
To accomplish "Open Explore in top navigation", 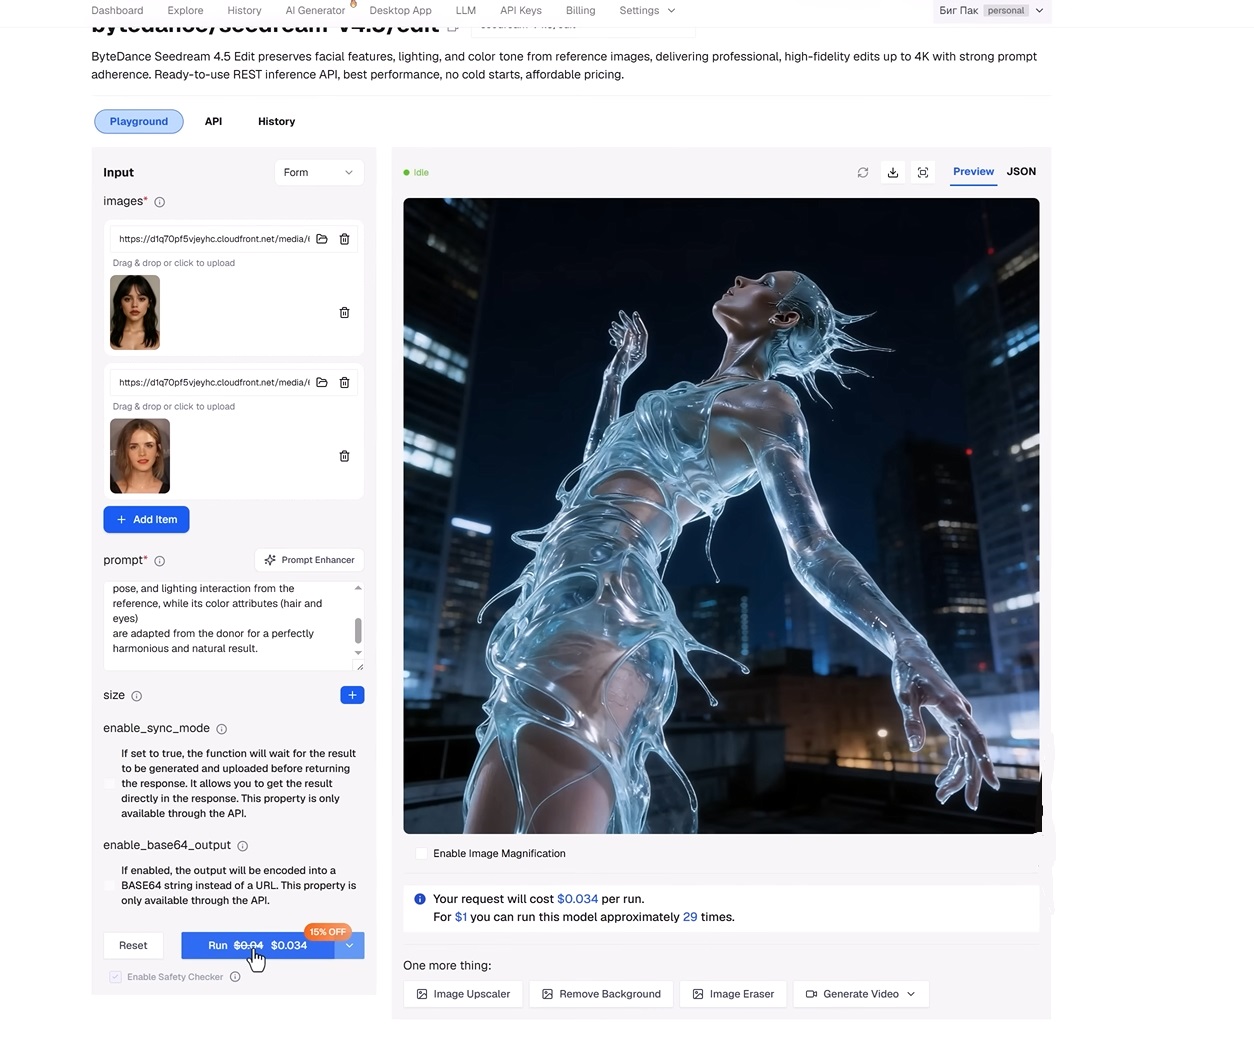I will [185, 10].
